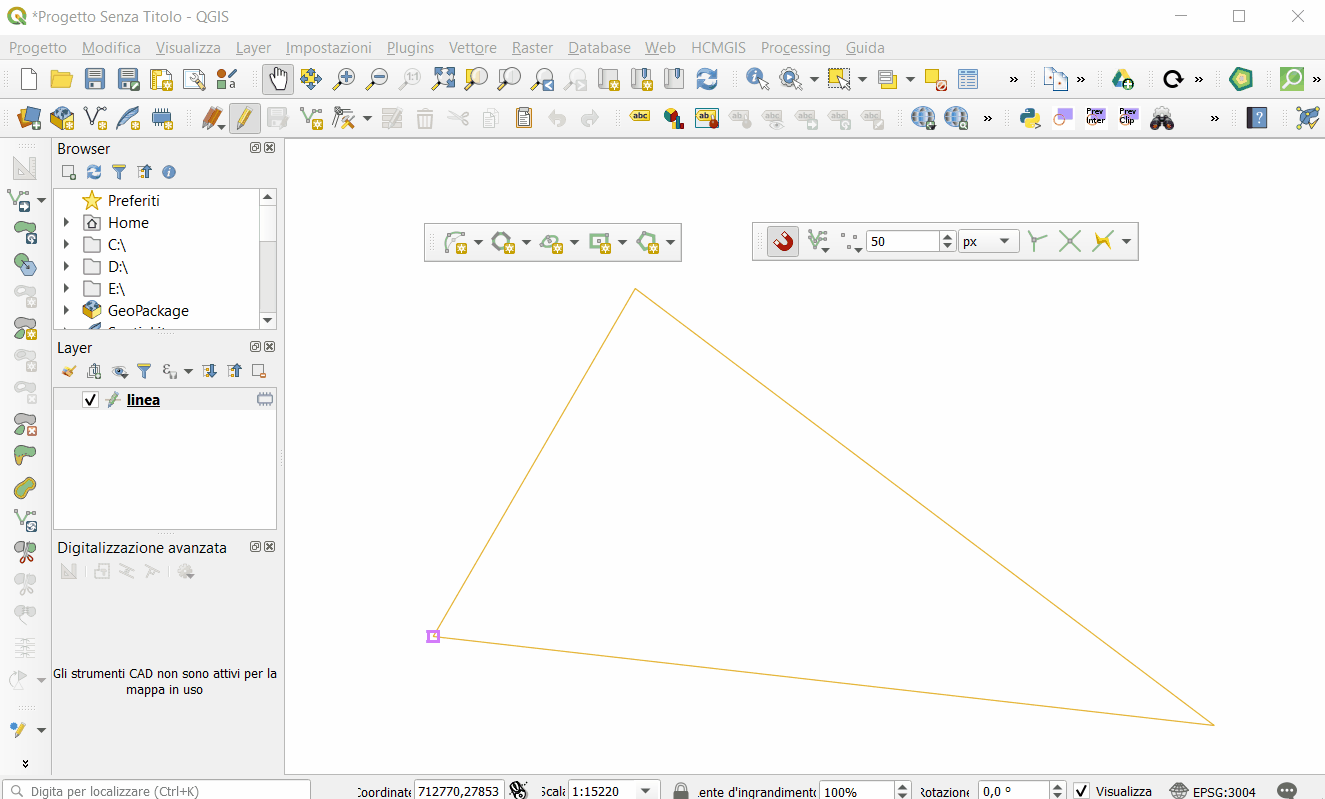Image resolution: width=1325 pixels, height=799 pixels.
Task: Refresh the map canvas
Action: tap(708, 78)
